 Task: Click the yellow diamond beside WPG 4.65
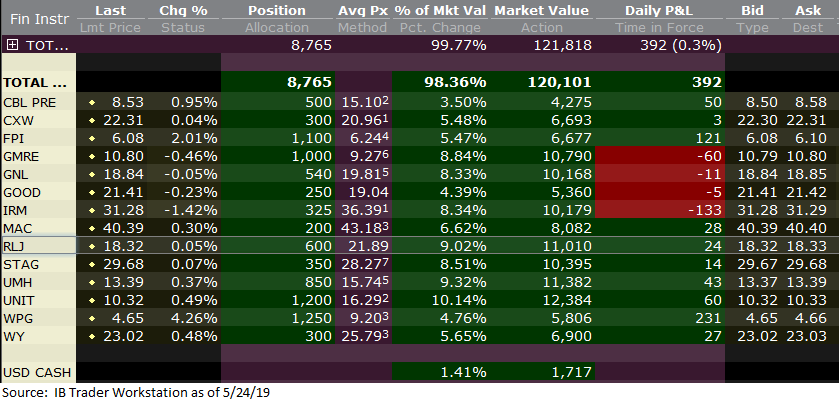(91, 318)
